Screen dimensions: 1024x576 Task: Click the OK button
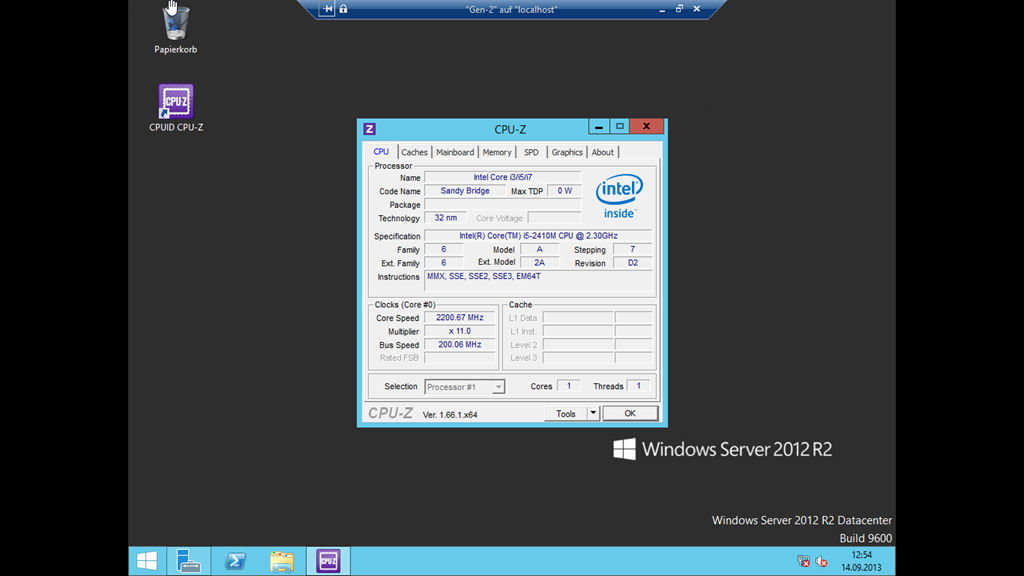coord(630,413)
